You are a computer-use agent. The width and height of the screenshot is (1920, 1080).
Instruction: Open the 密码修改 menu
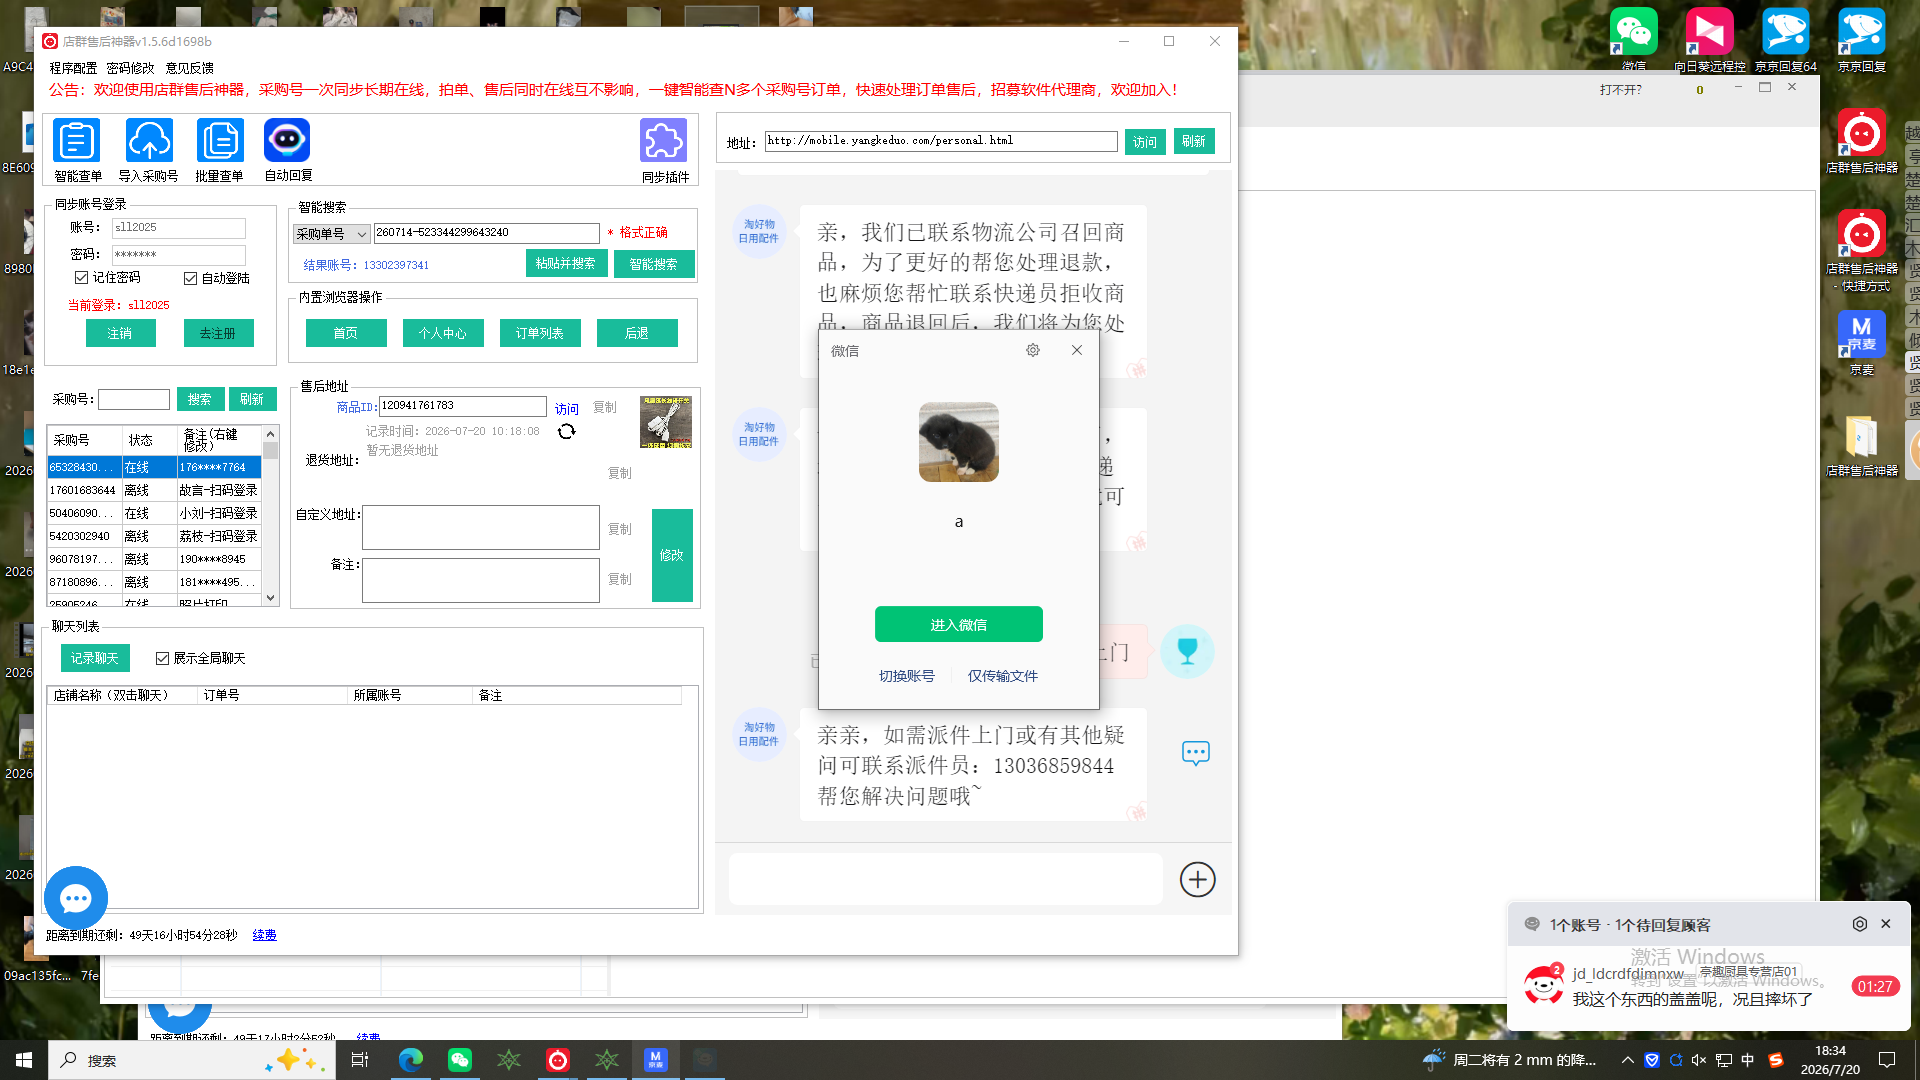(130, 68)
